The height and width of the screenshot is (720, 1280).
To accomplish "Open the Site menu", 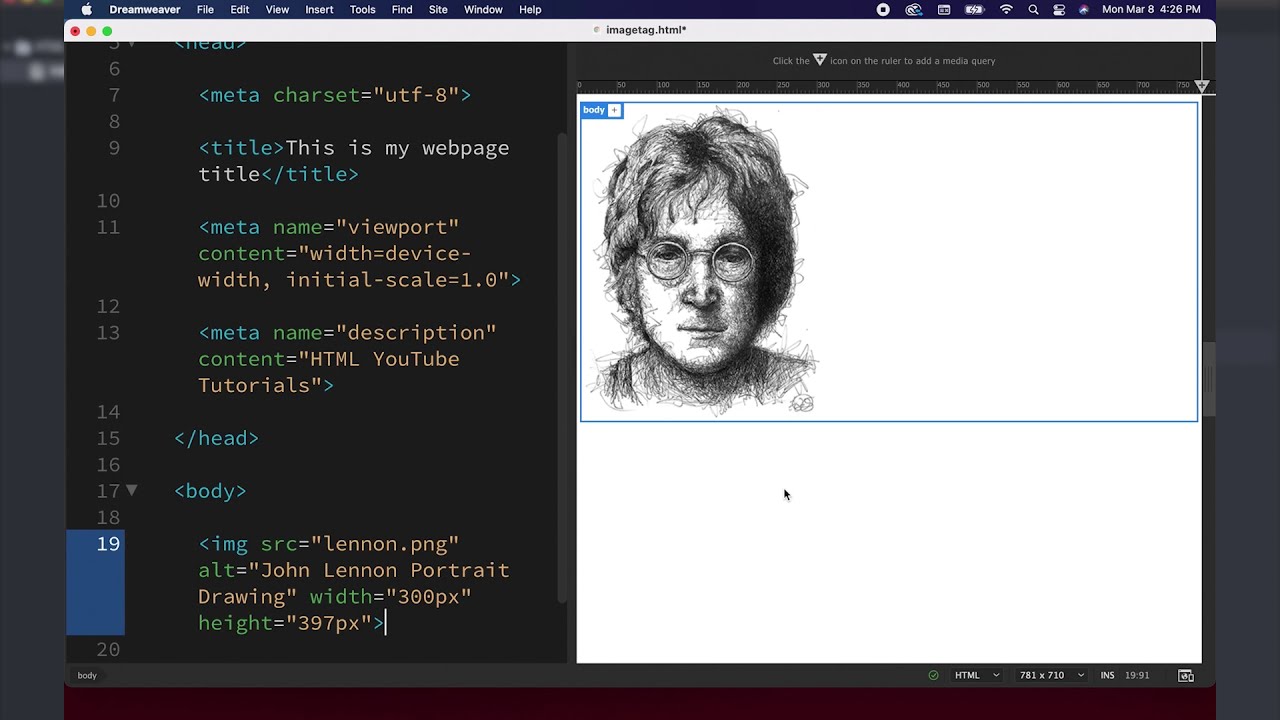I will coord(438,9).
